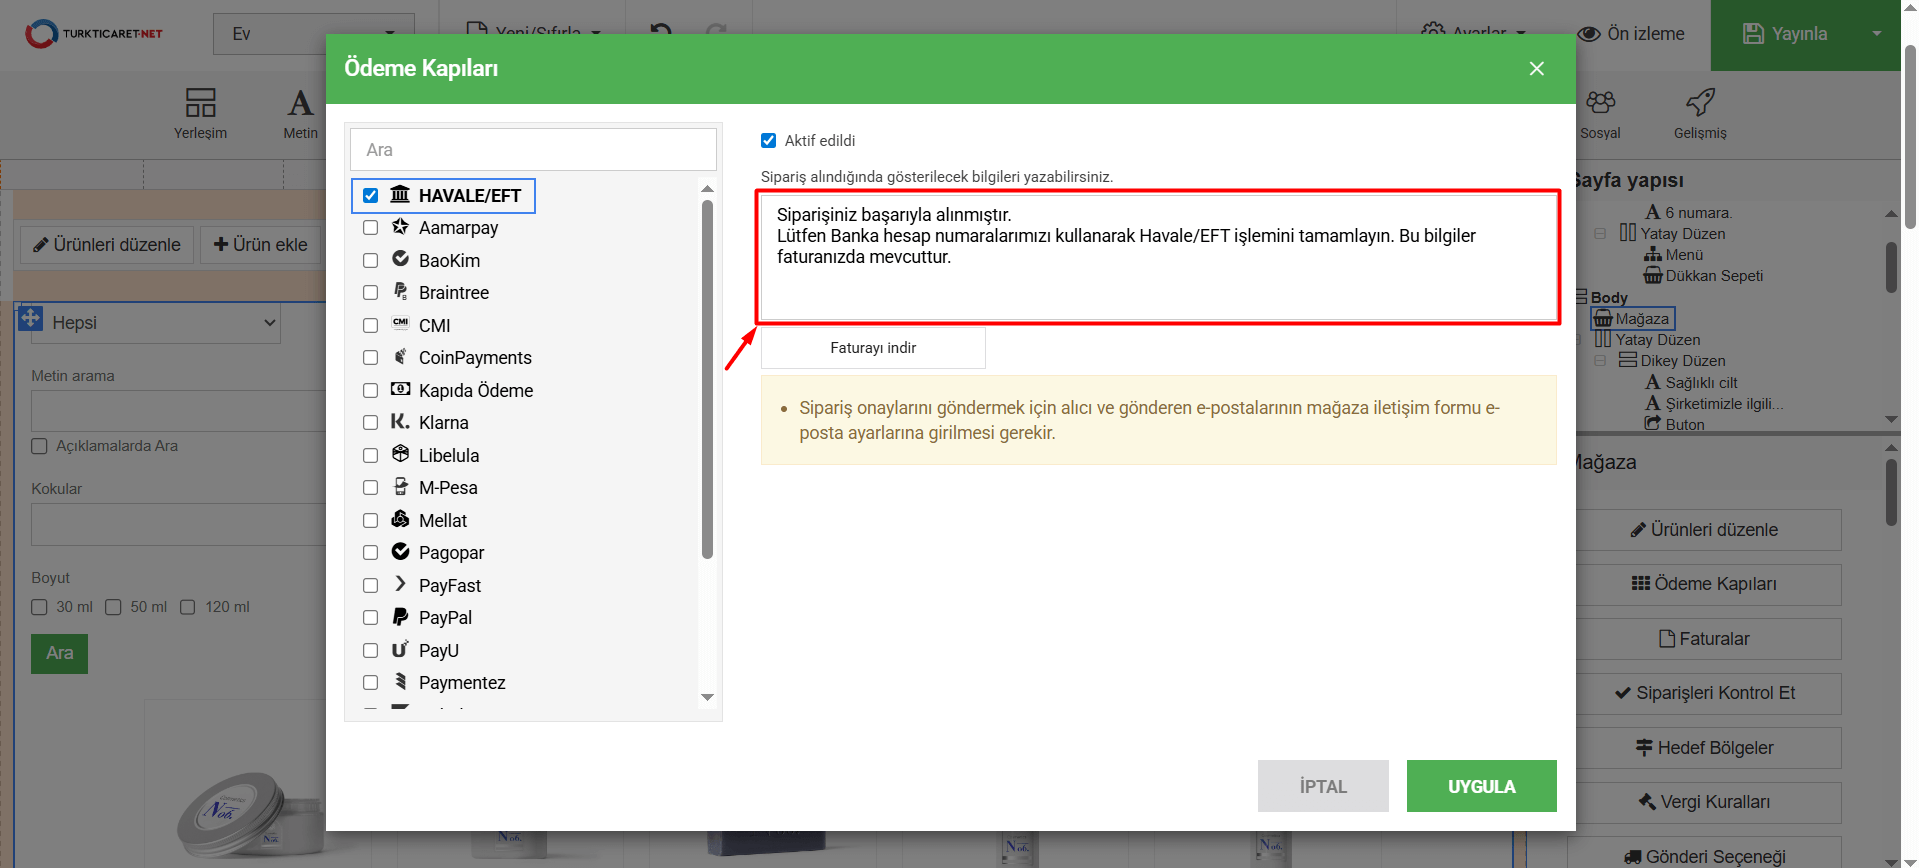Open the Hepsi category dropdown
Viewport: 1919px width, 868px height.
point(155,323)
